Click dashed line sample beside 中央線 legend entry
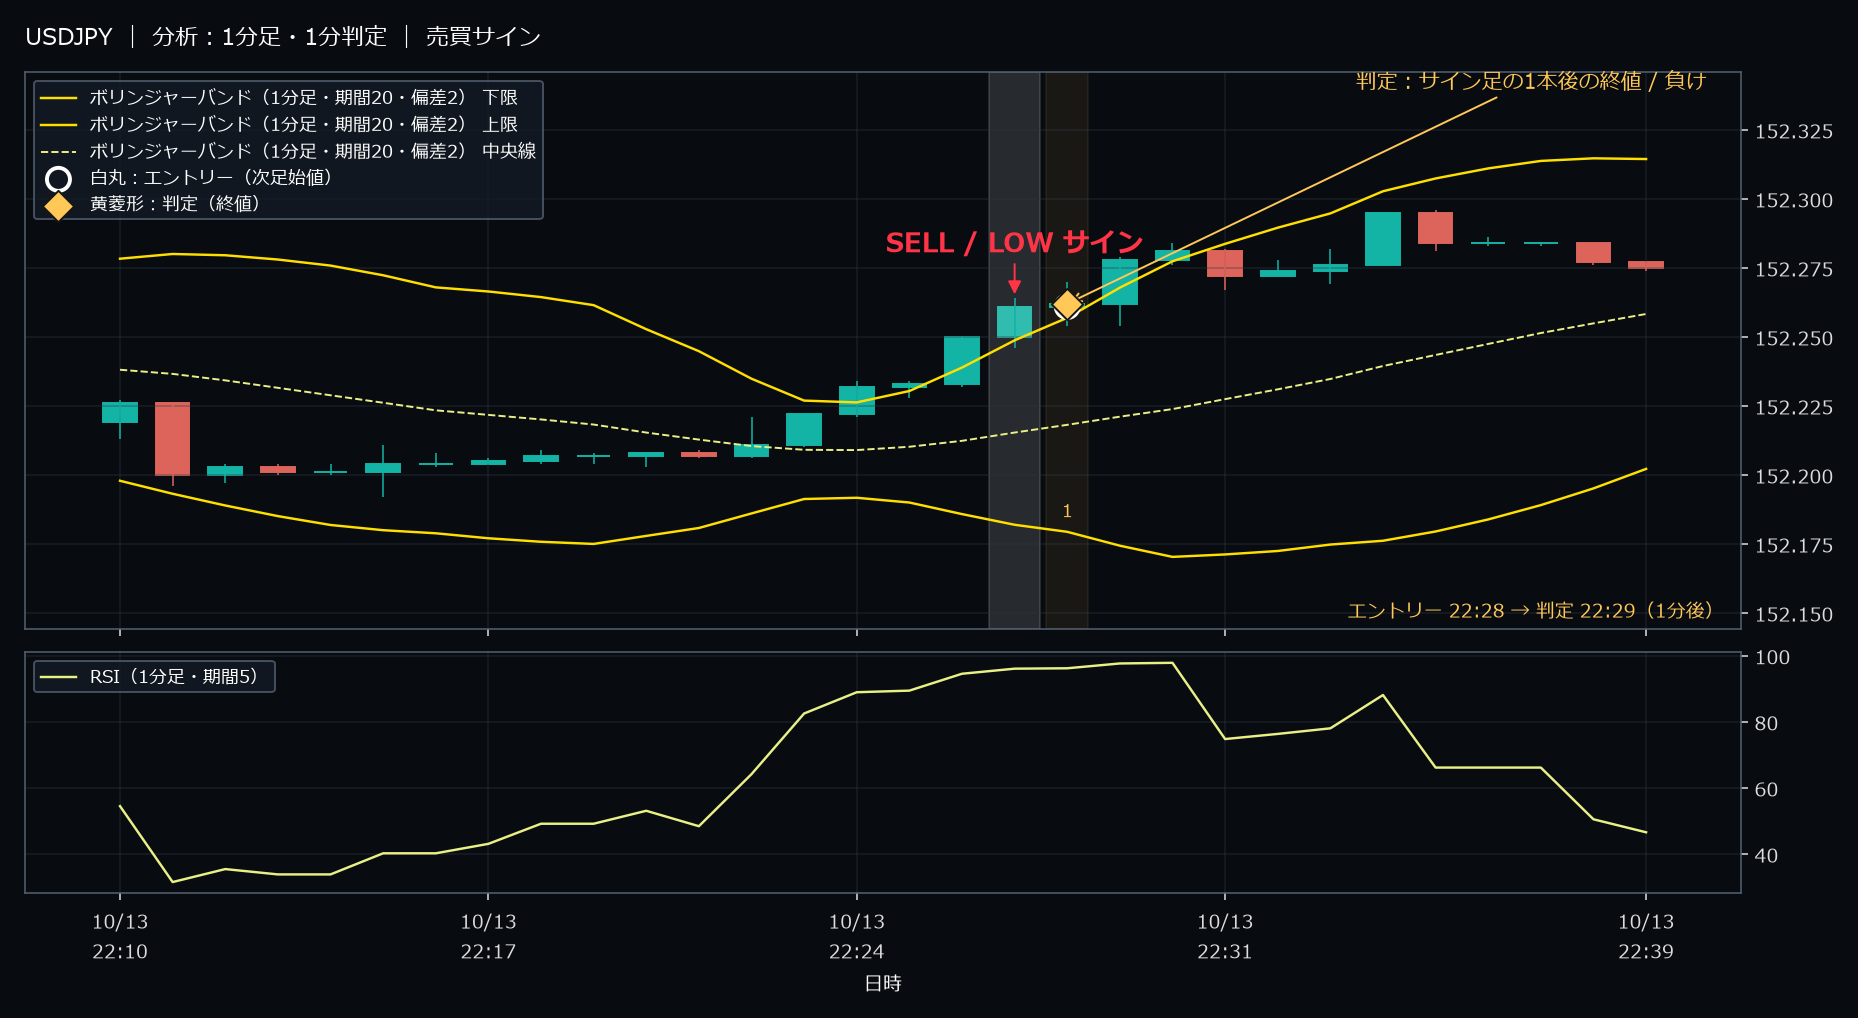The height and width of the screenshot is (1018, 1858). click(x=59, y=152)
